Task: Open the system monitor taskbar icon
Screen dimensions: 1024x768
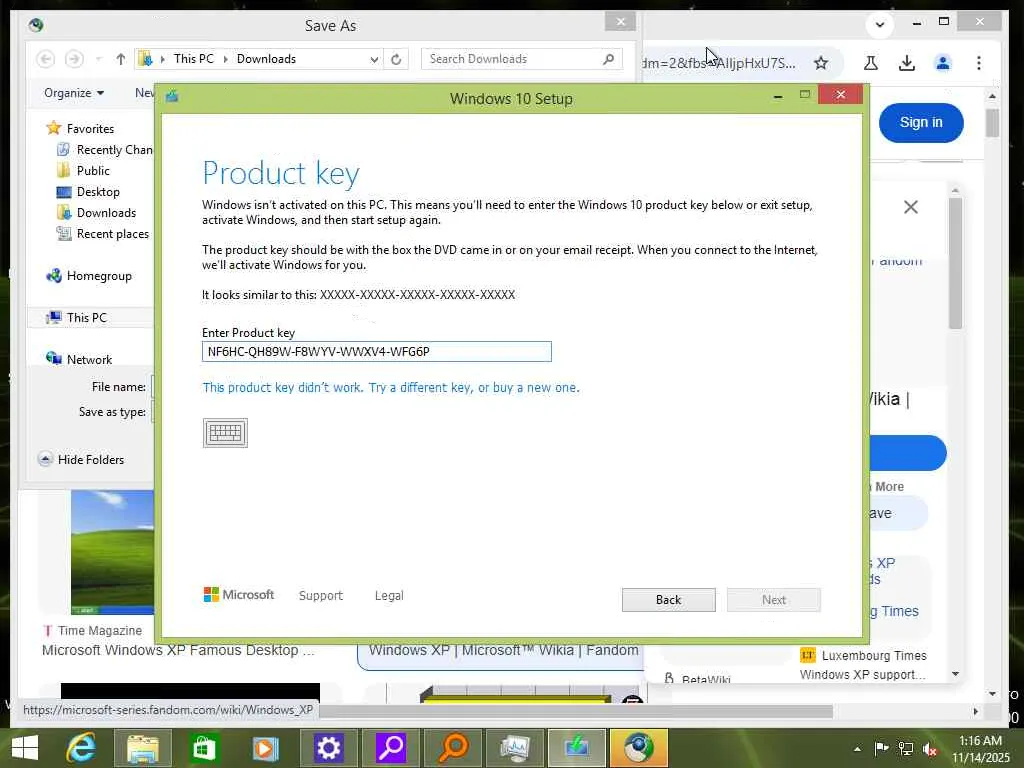Action: point(515,748)
